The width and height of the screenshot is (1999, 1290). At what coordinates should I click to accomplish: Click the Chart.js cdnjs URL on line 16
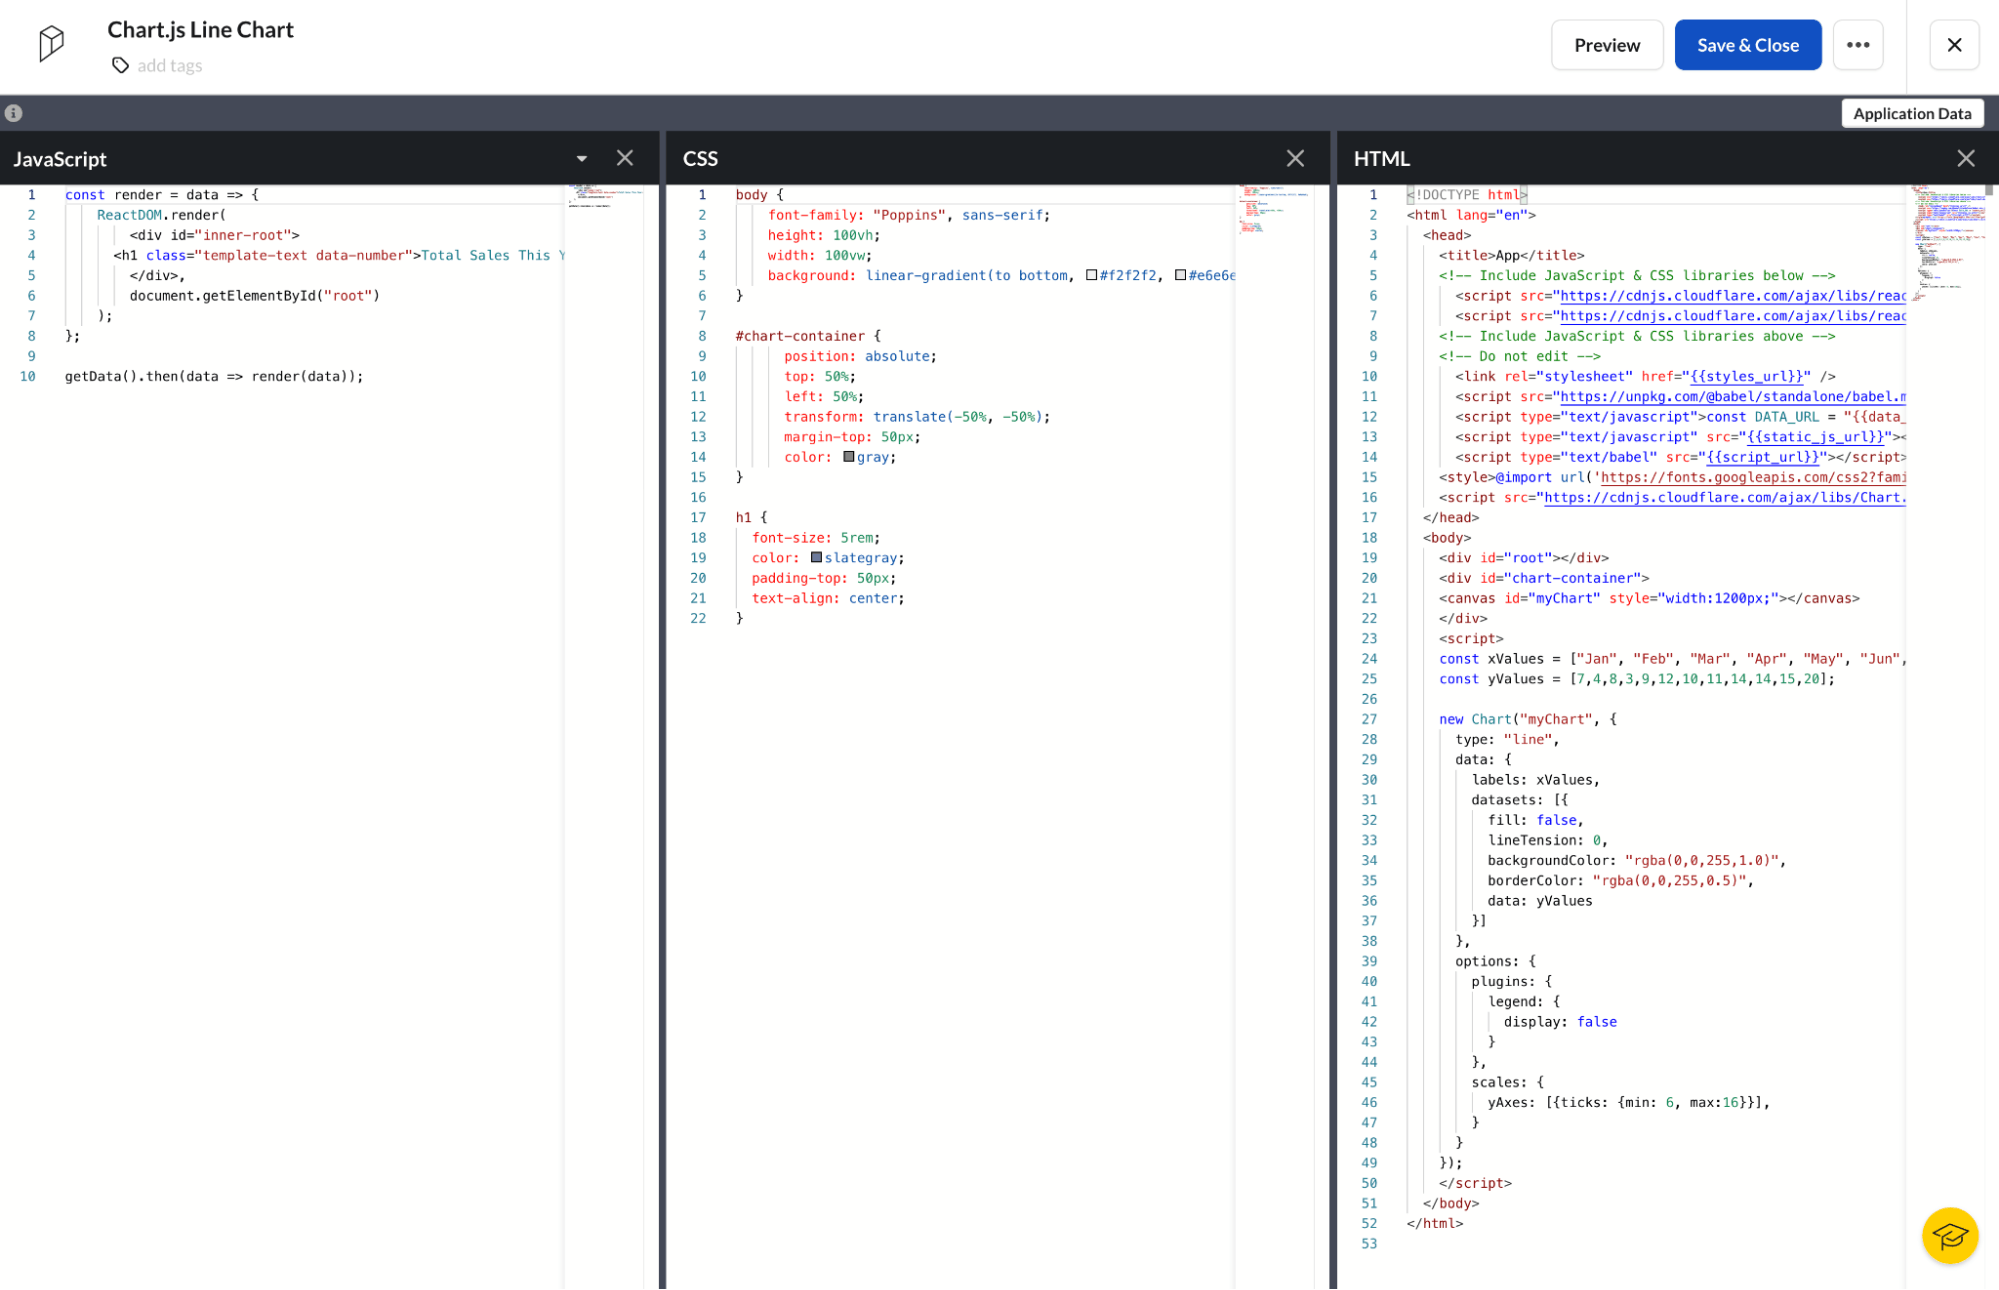click(1725, 498)
